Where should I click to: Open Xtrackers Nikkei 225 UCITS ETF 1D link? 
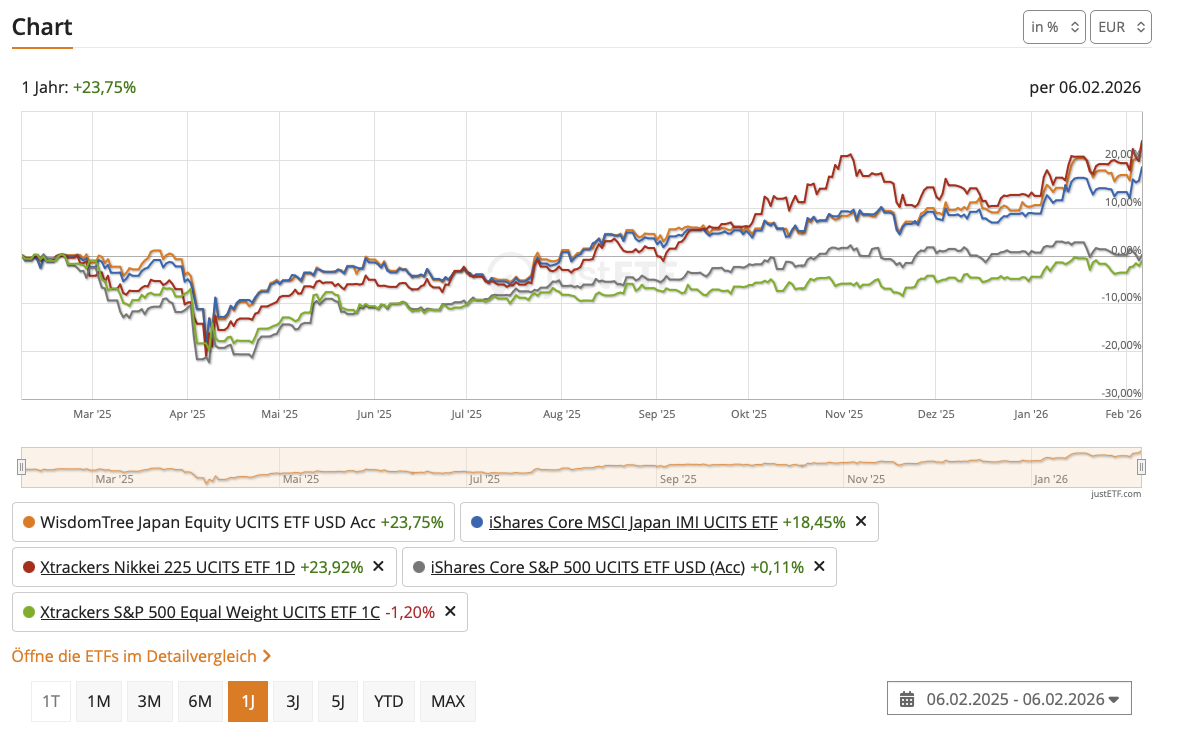(x=167, y=567)
